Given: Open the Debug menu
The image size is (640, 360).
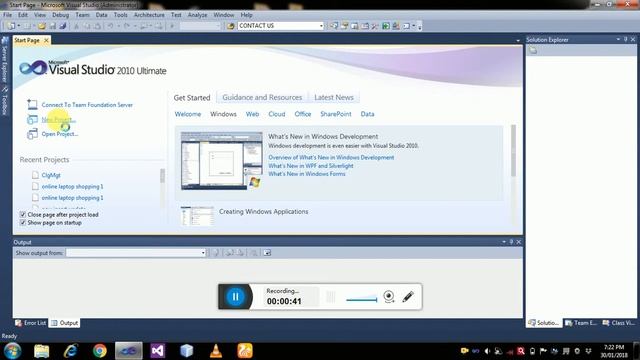Looking at the screenshot, I should click(x=60, y=15).
